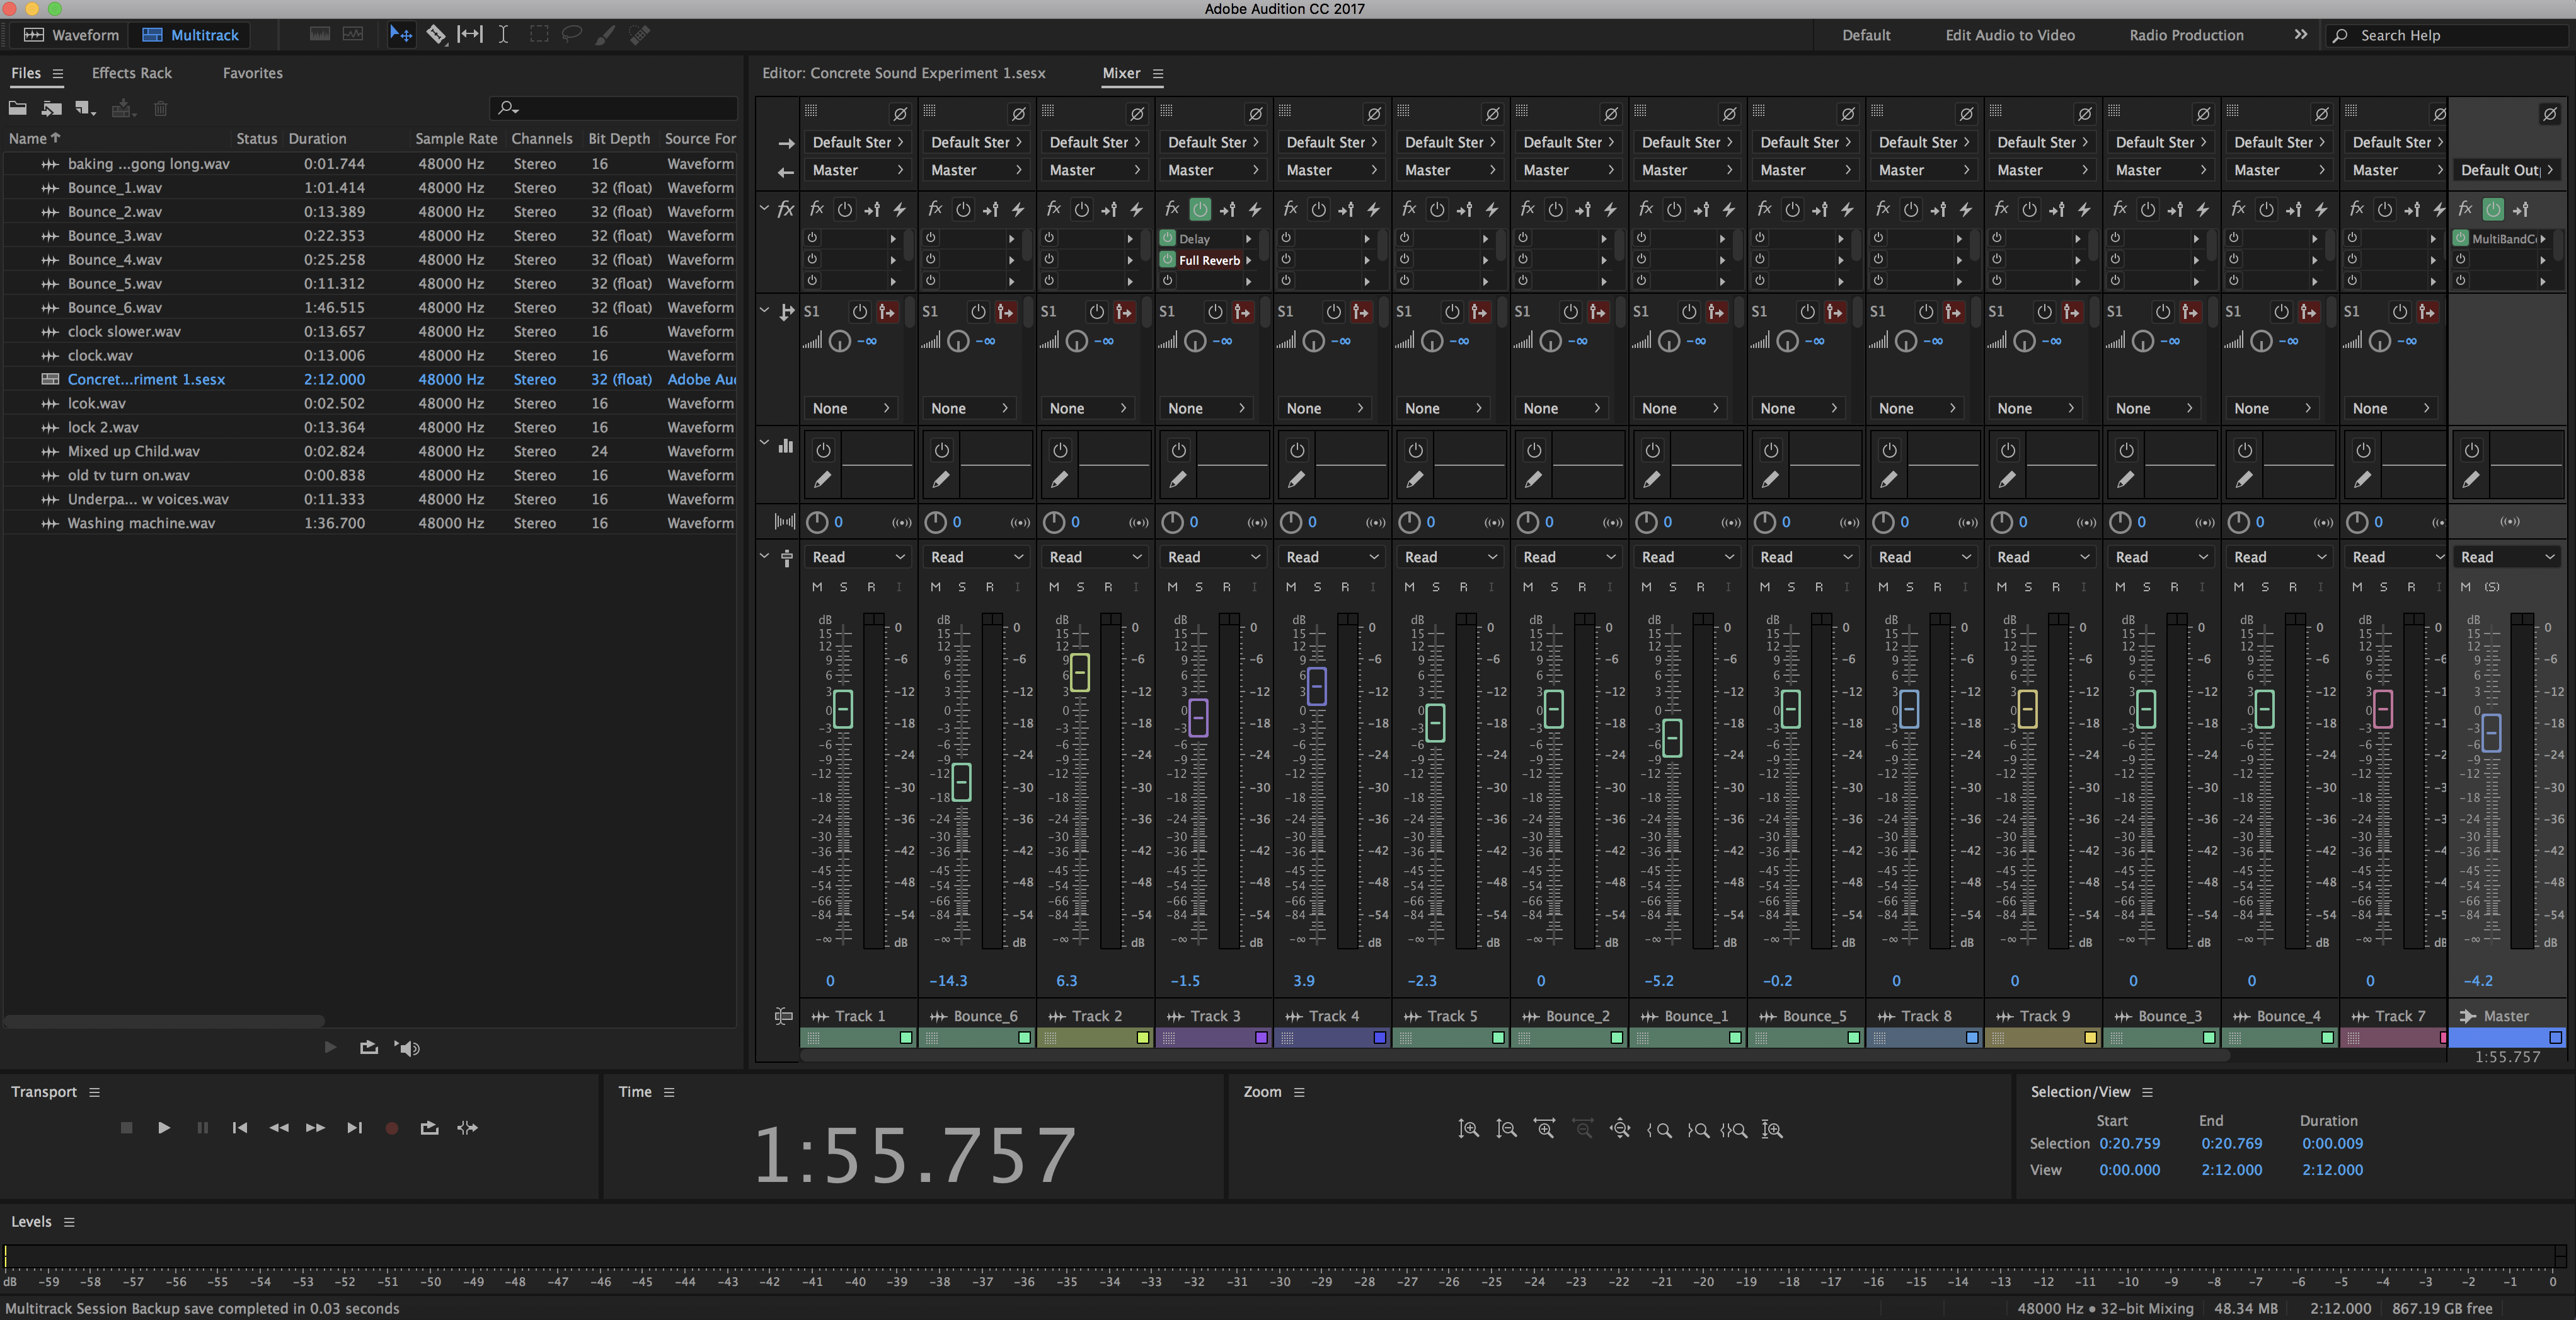This screenshot has height=1320, width=2576.
Task: Click the Skip Selection transport icon
Action: pos(467,1128)
